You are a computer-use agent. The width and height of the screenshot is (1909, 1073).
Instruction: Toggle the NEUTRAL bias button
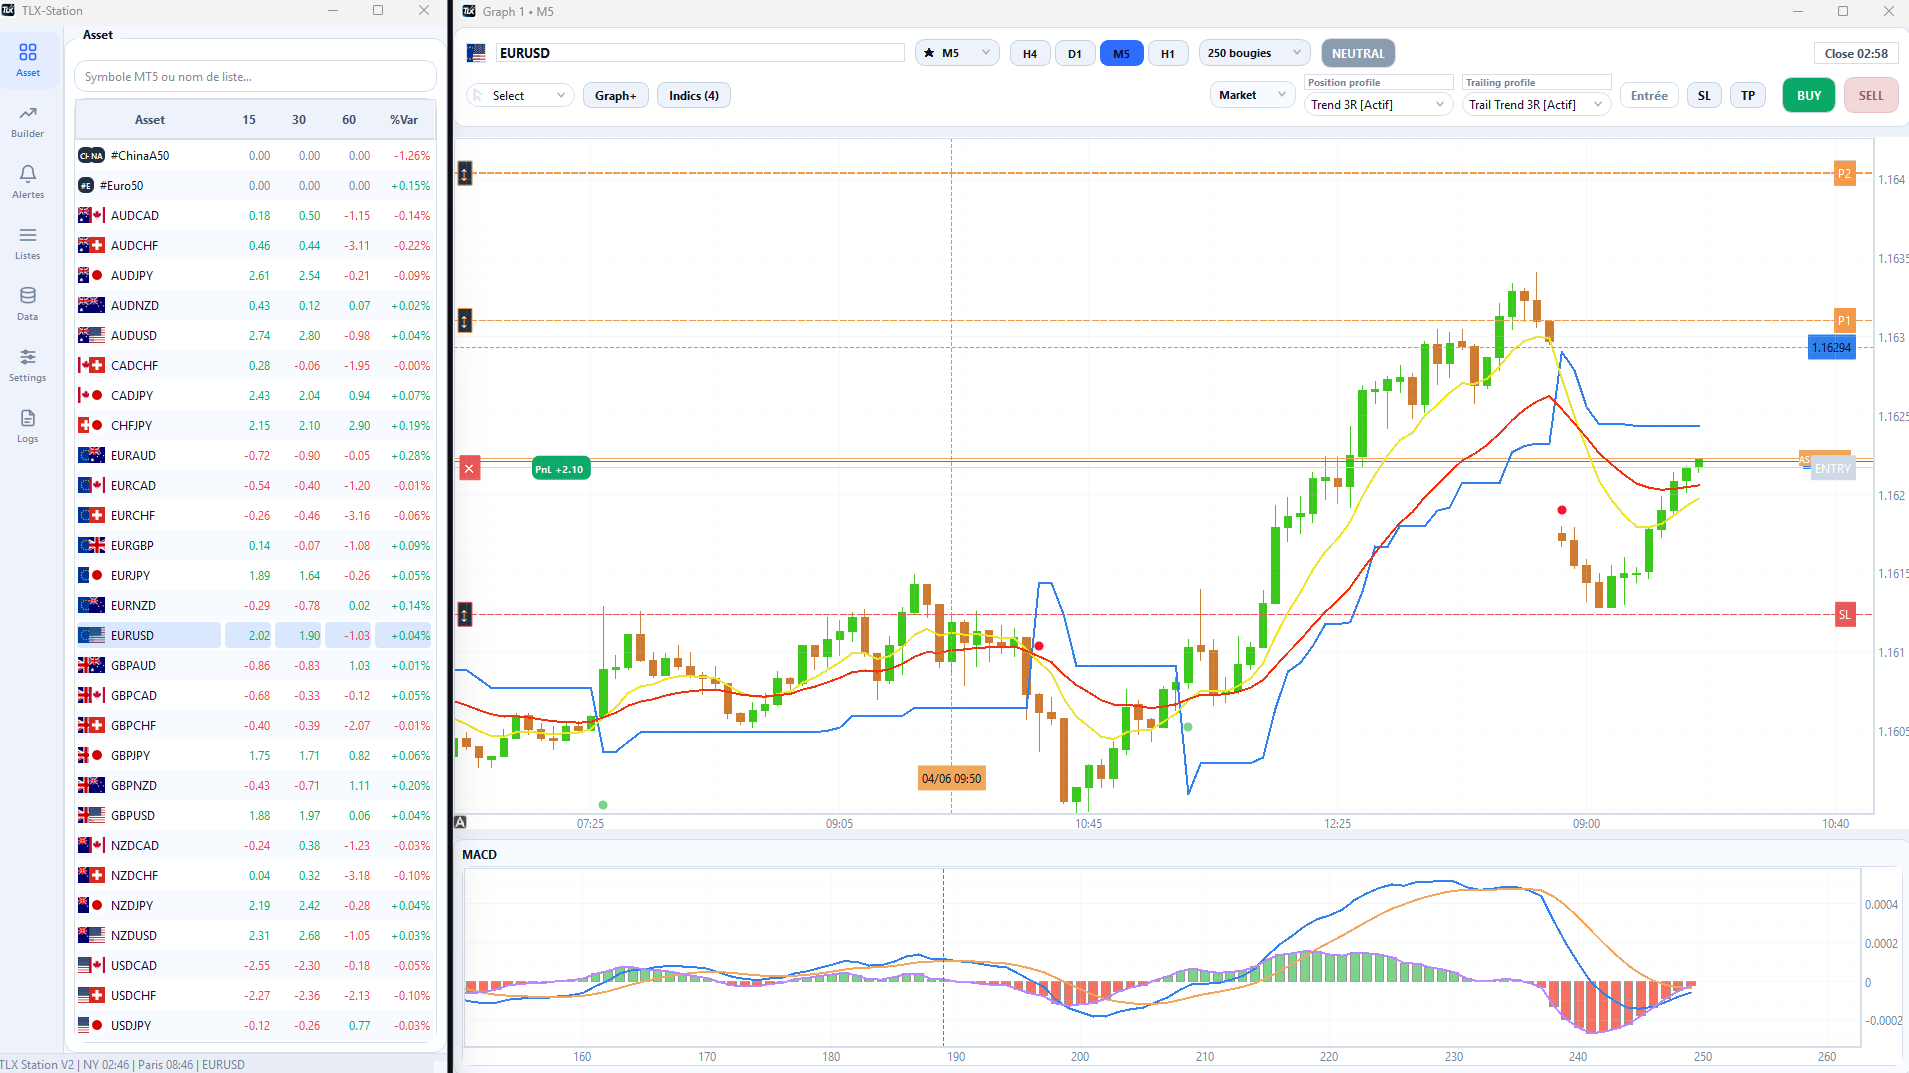1358,54
